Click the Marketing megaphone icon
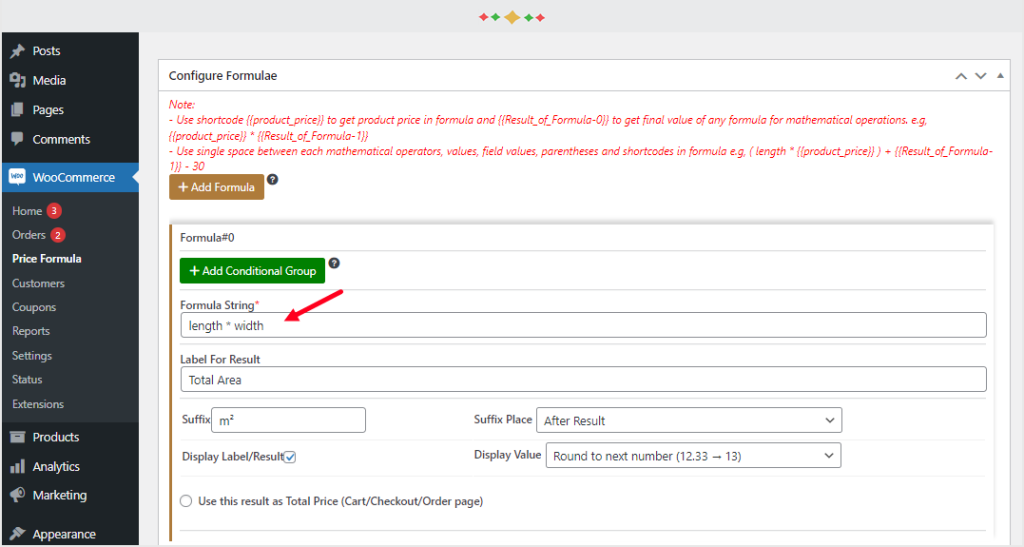Screen dimensions: 1024x547 18,495
